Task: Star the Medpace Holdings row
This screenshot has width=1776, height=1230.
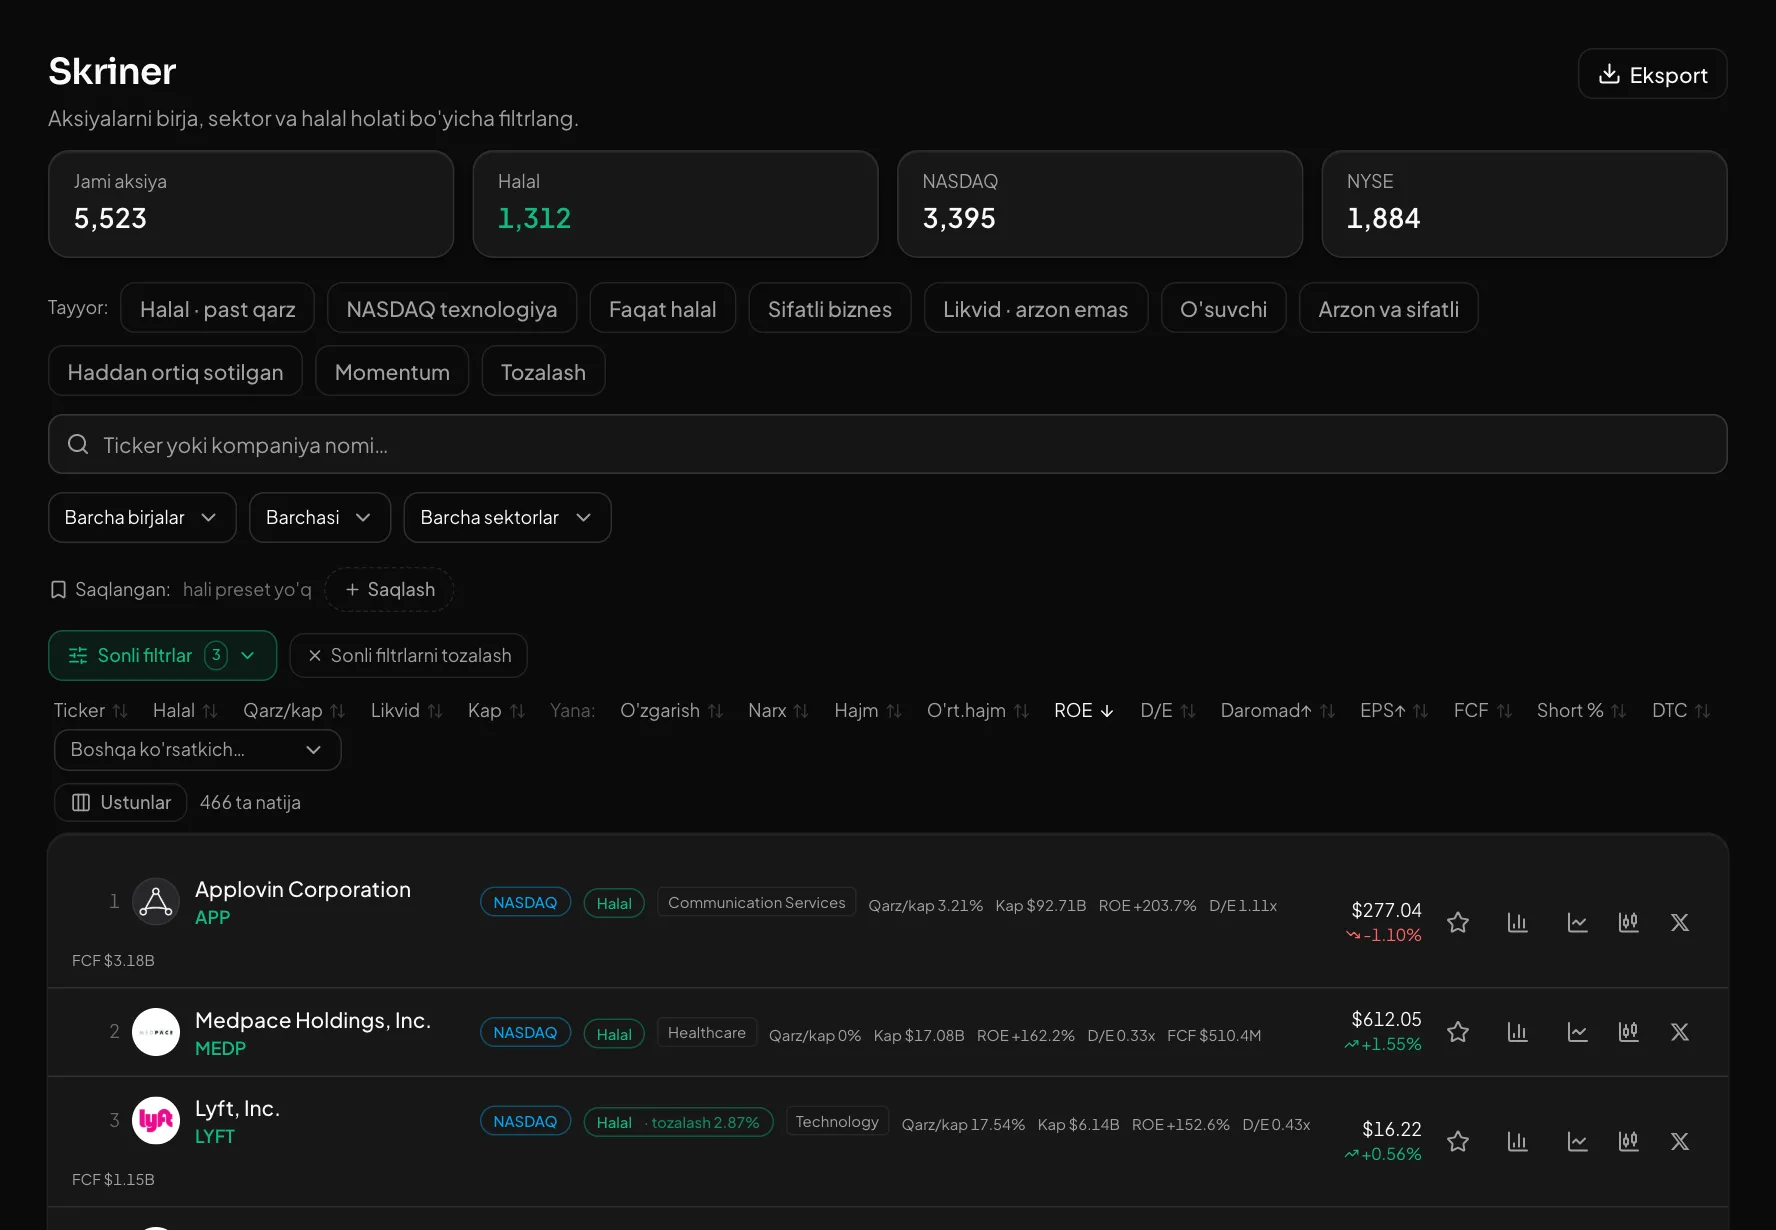Action: click(x=1458, y=1032)
